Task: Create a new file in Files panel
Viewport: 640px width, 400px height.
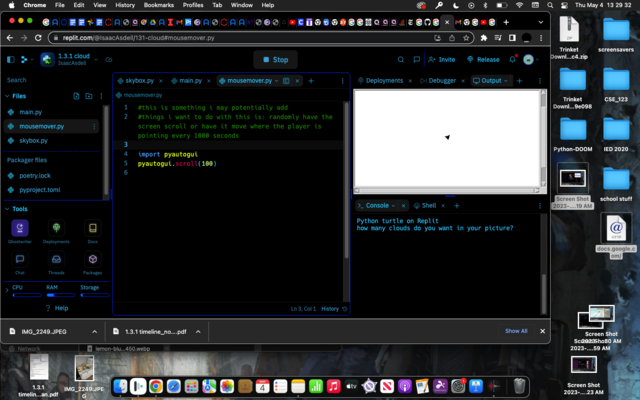Action: click(x=76, y=96)
